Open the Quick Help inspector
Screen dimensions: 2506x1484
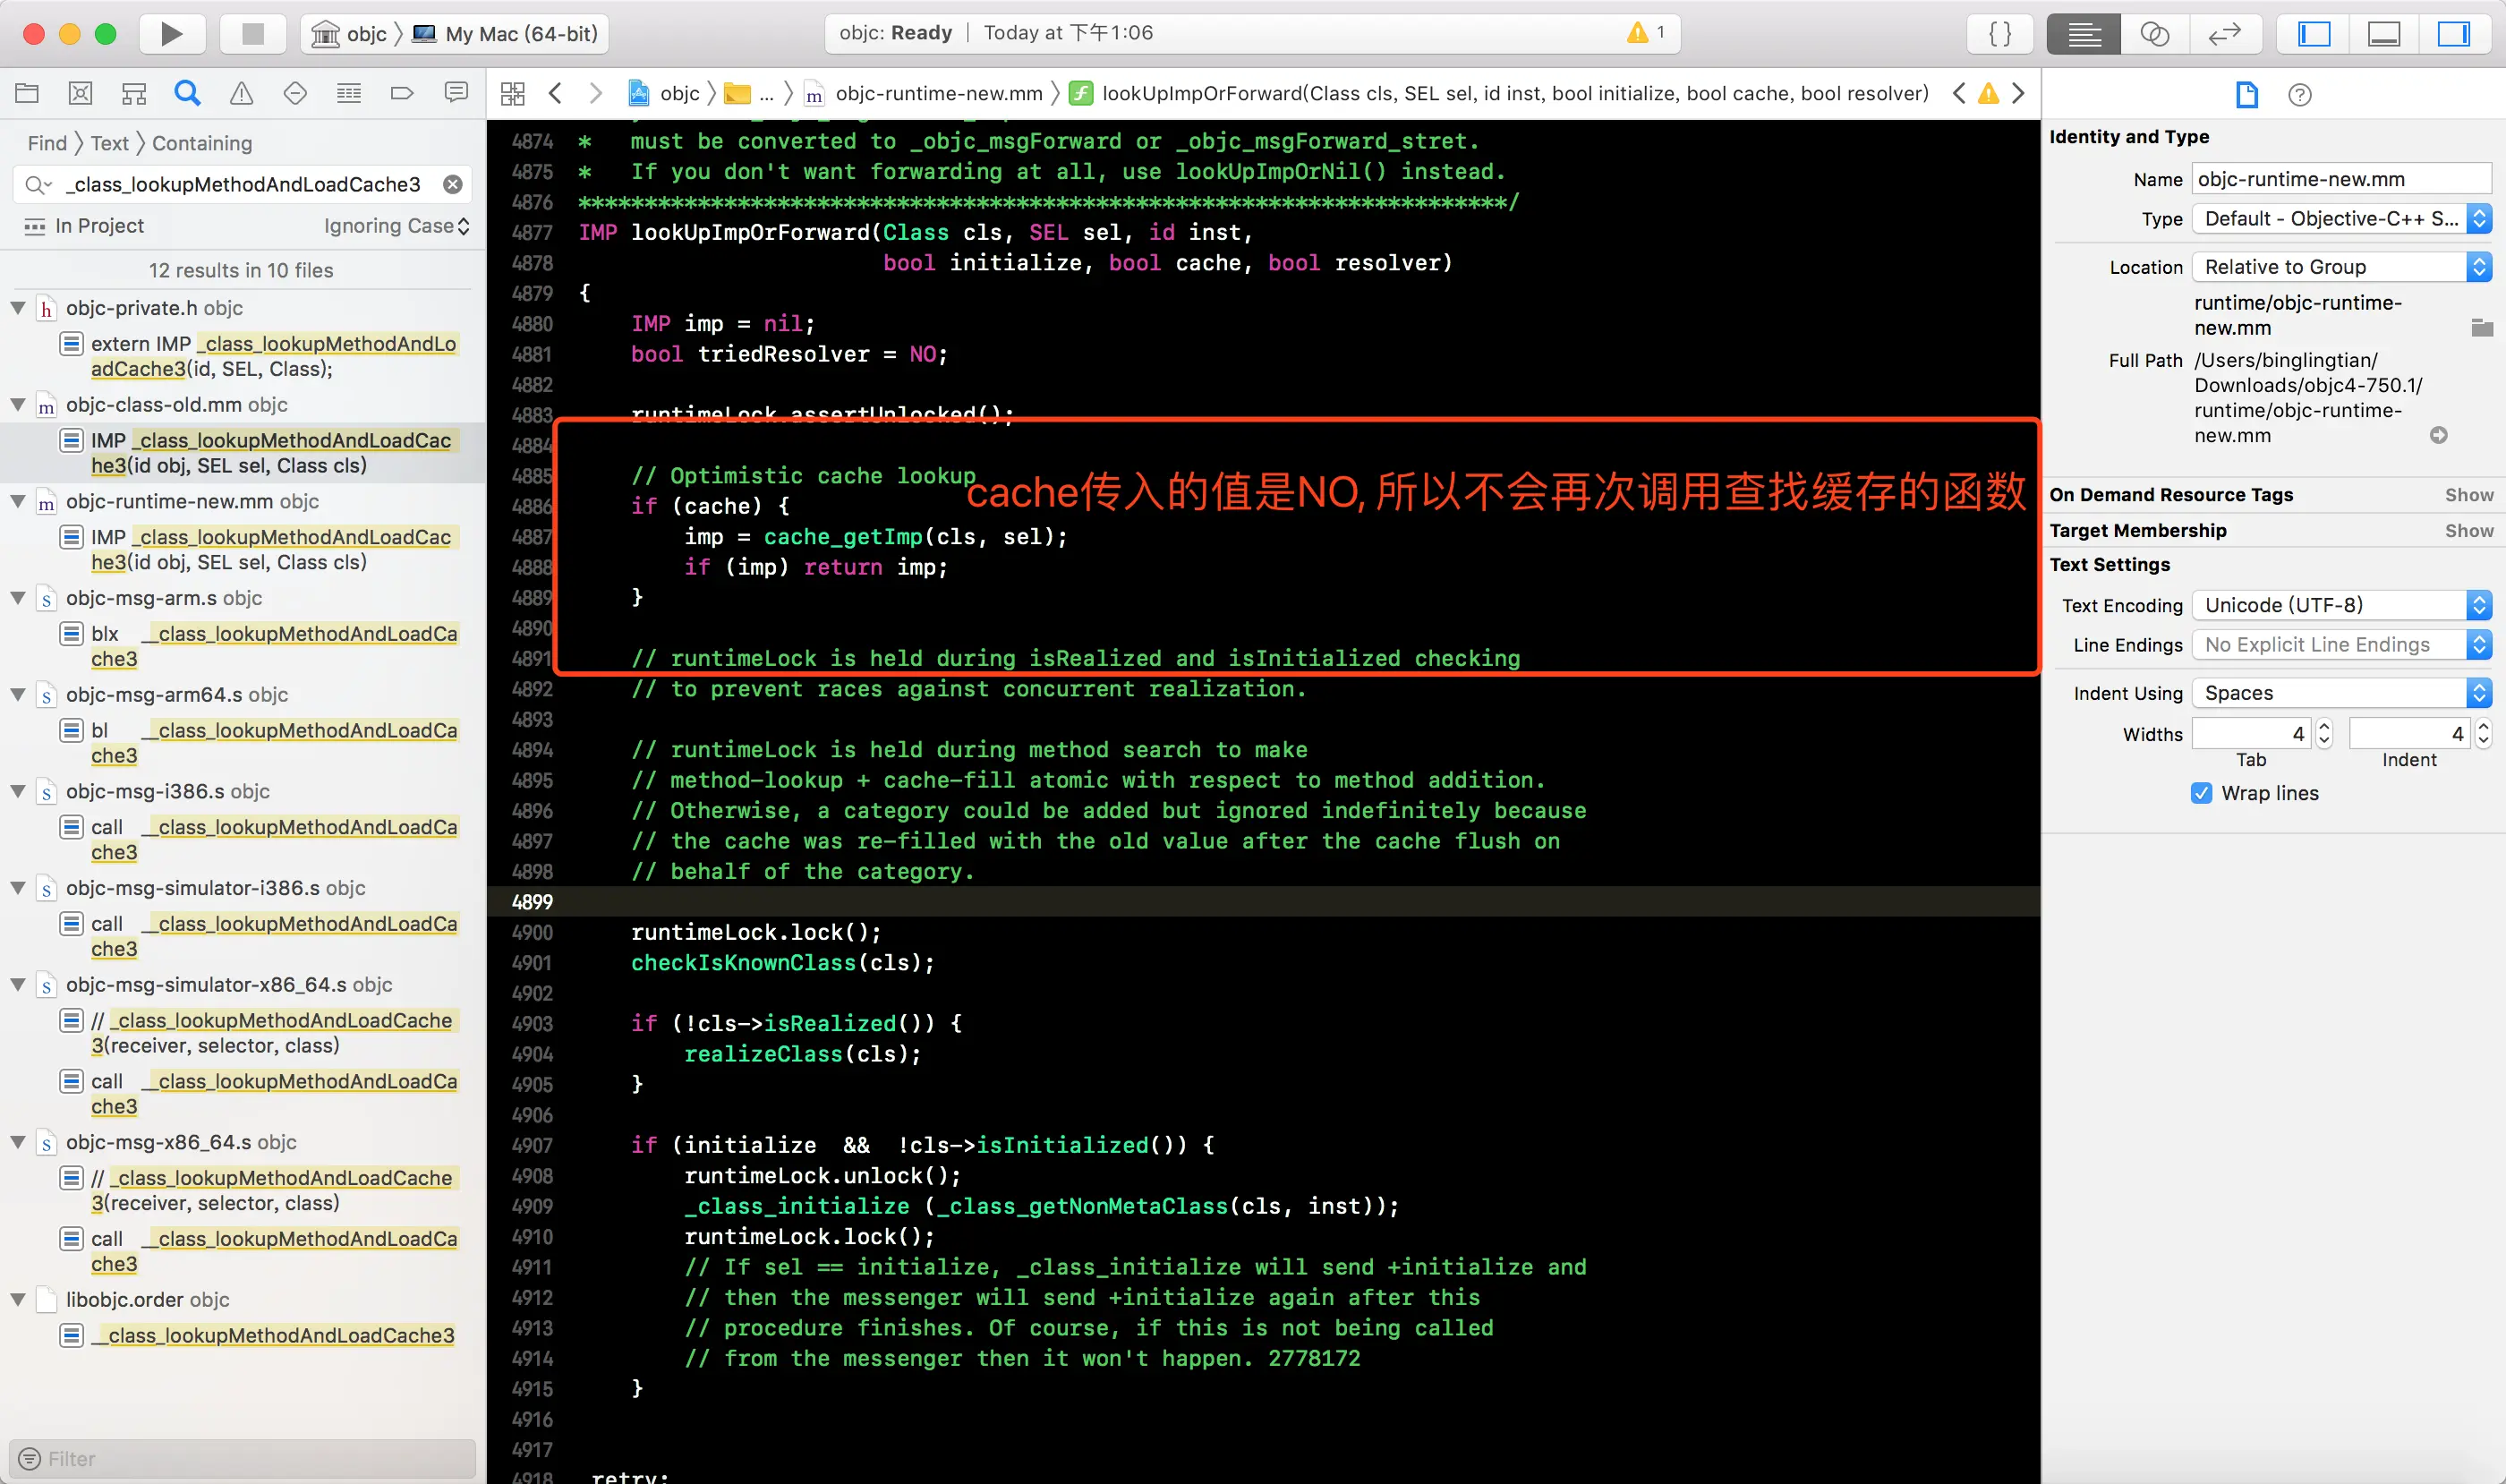tap(2299, 95)
